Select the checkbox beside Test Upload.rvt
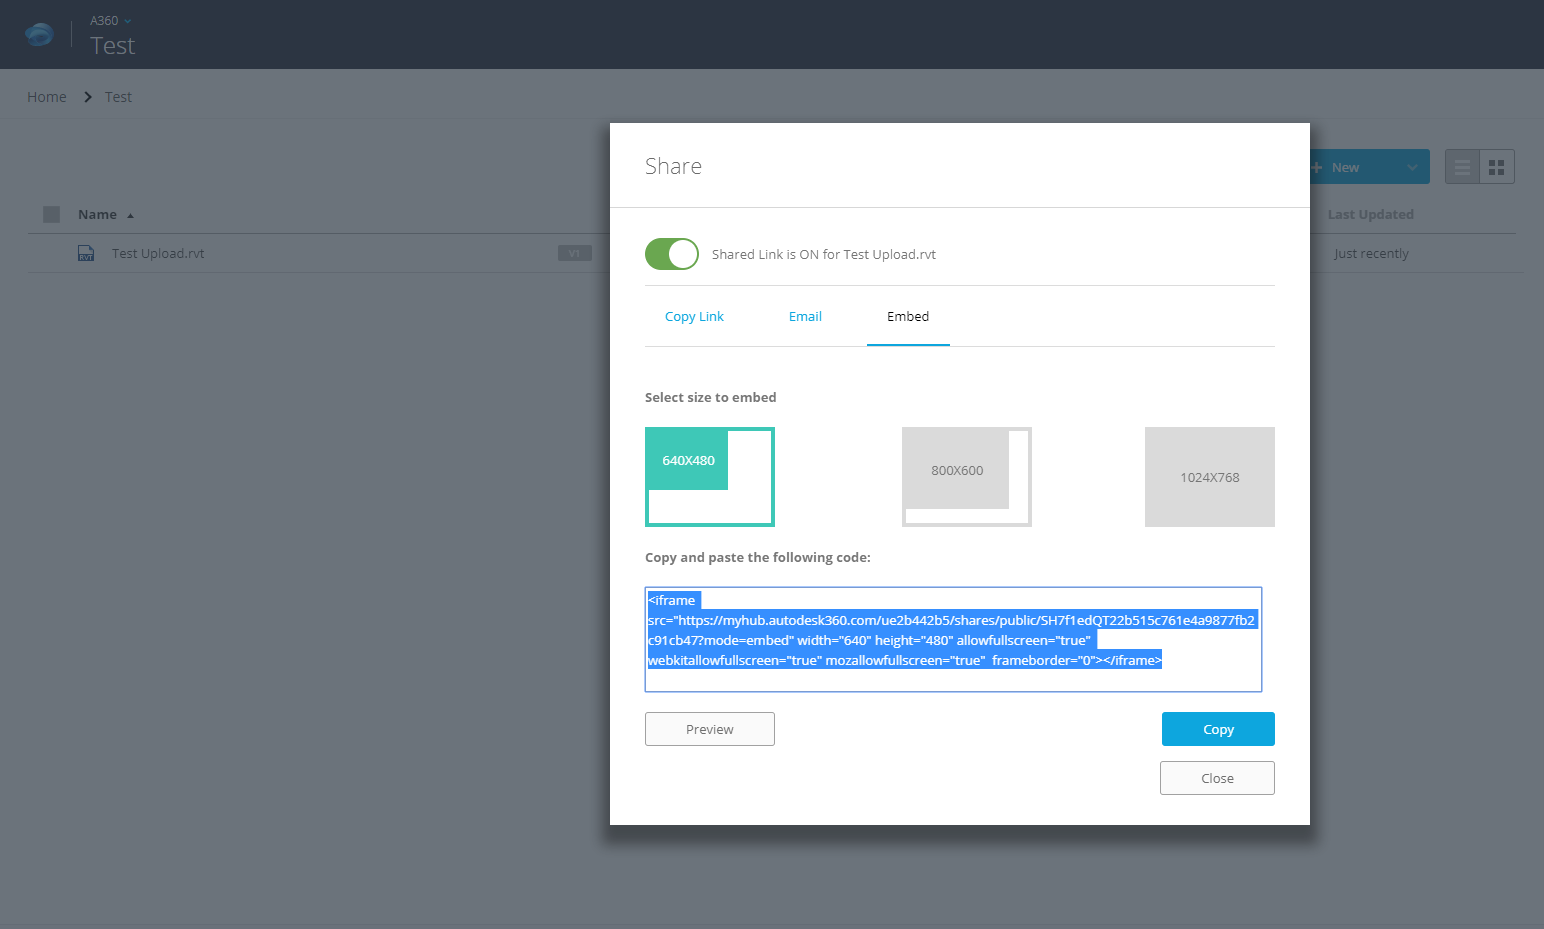 51,253
